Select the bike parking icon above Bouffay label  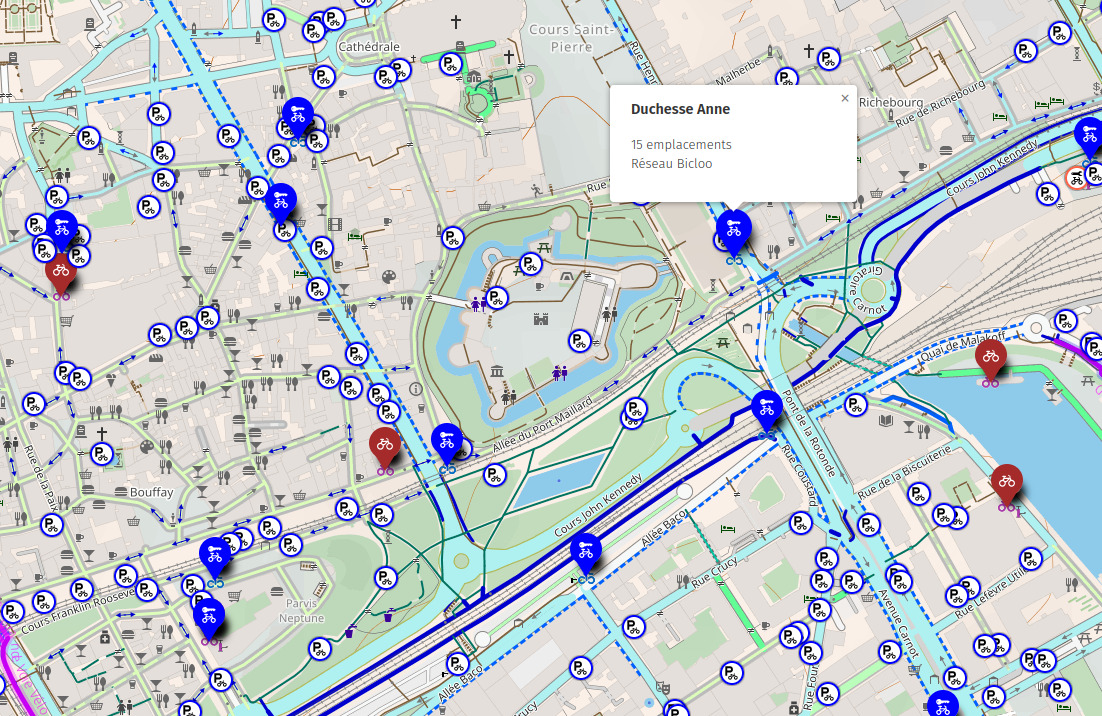[x=101, y=454]
